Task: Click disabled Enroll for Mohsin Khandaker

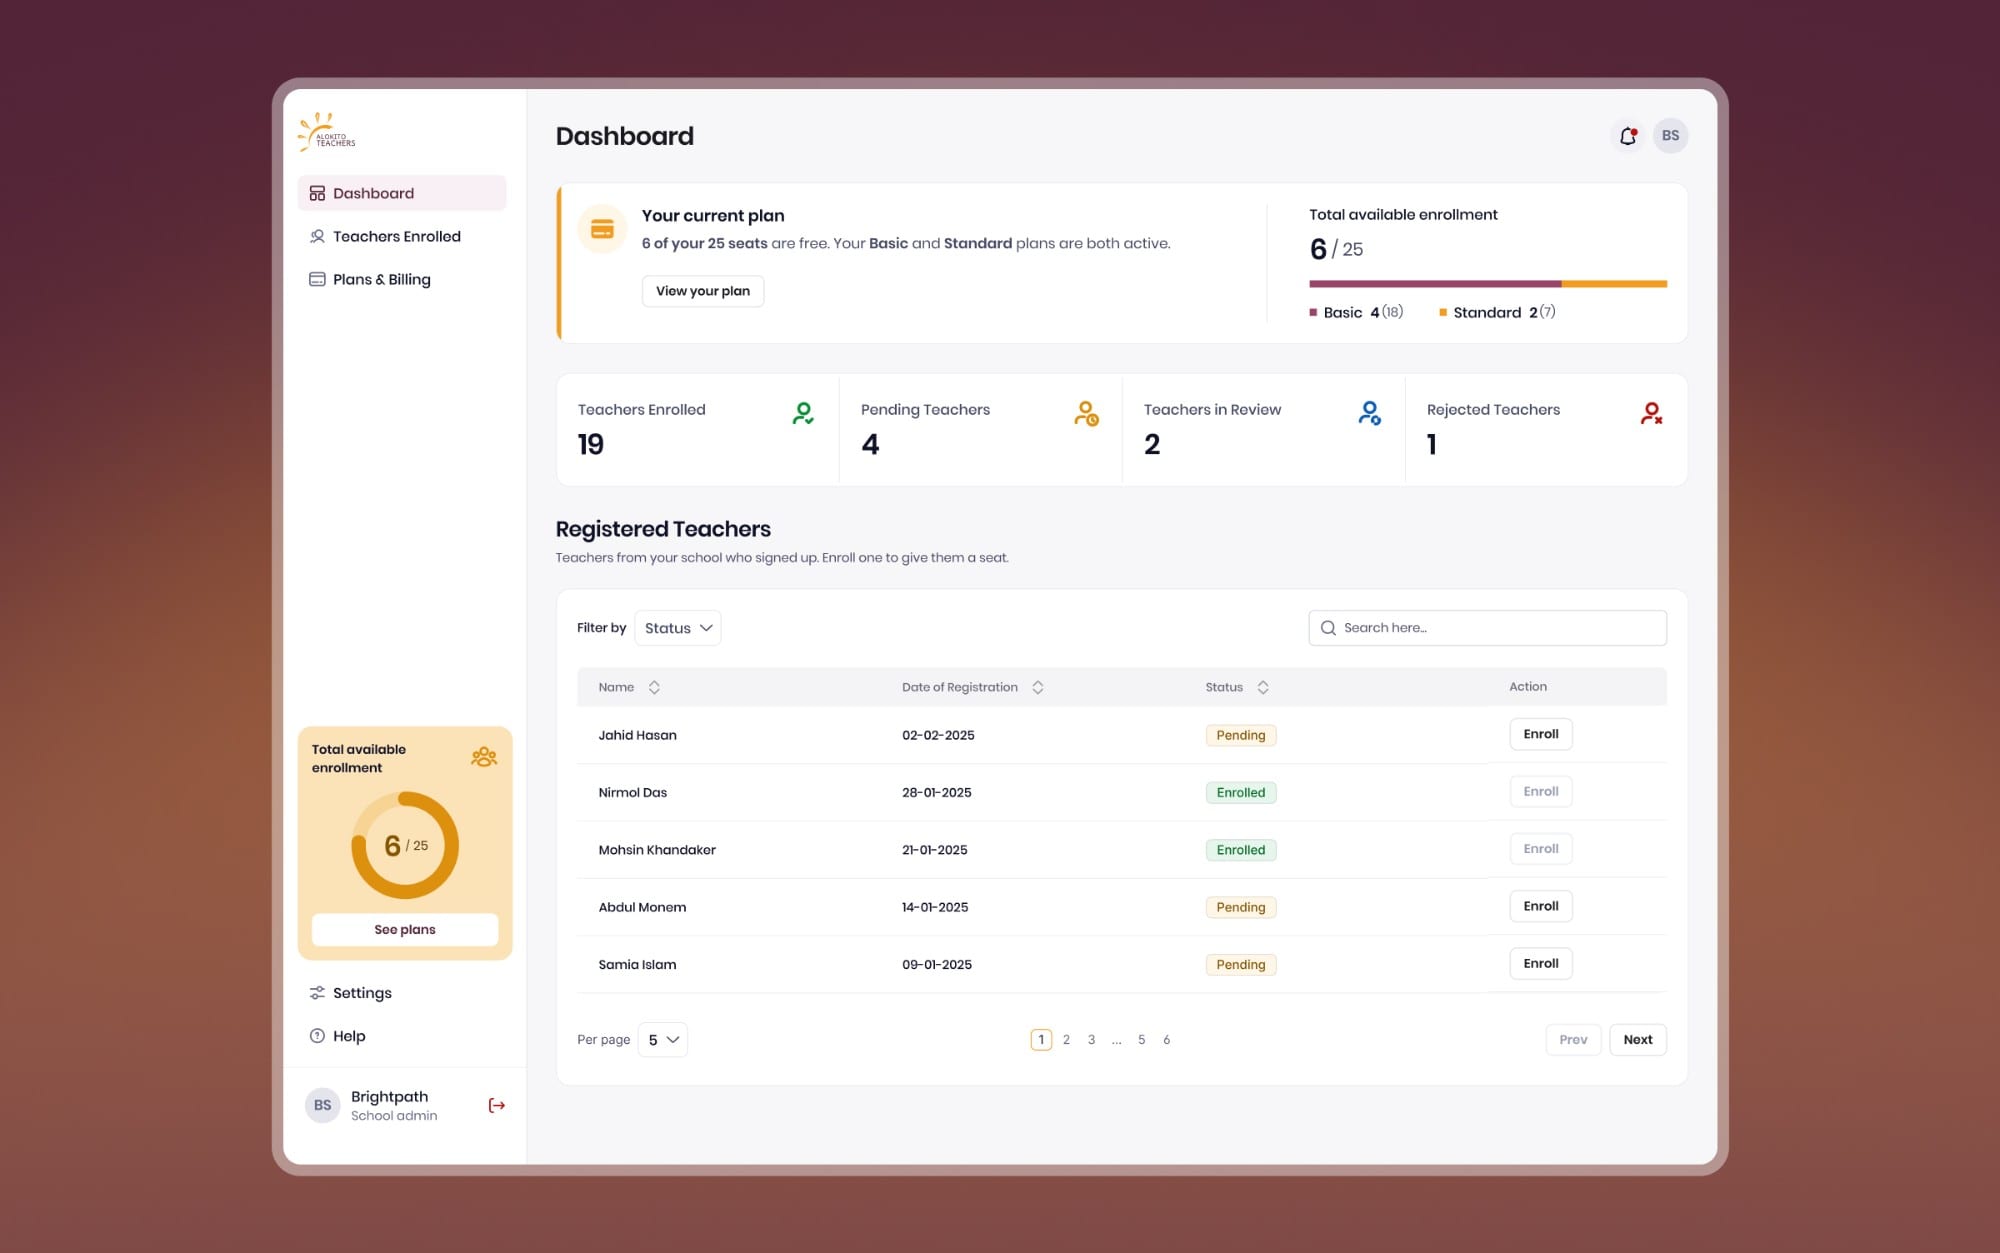Action: click(x=1541, y=849)
